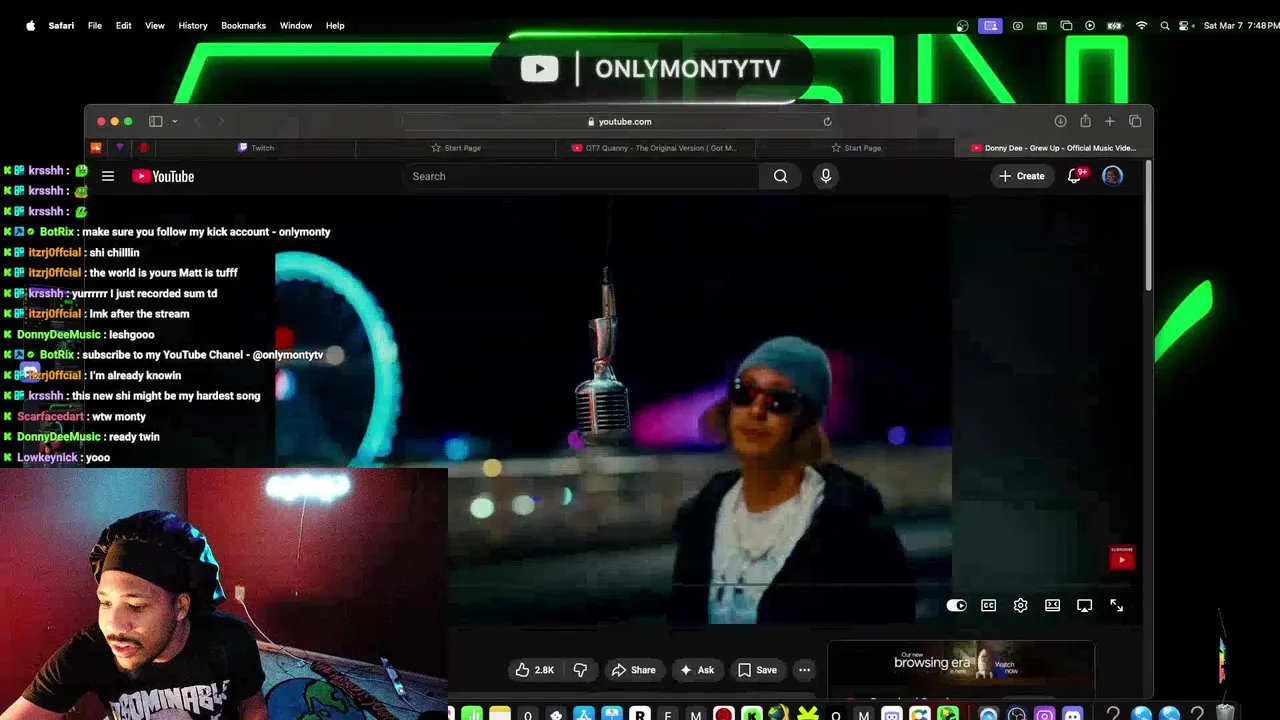Screen dimensions: 1280x720
Task: Open the YouTube guide hamburger menu
Action: (108, 176)
